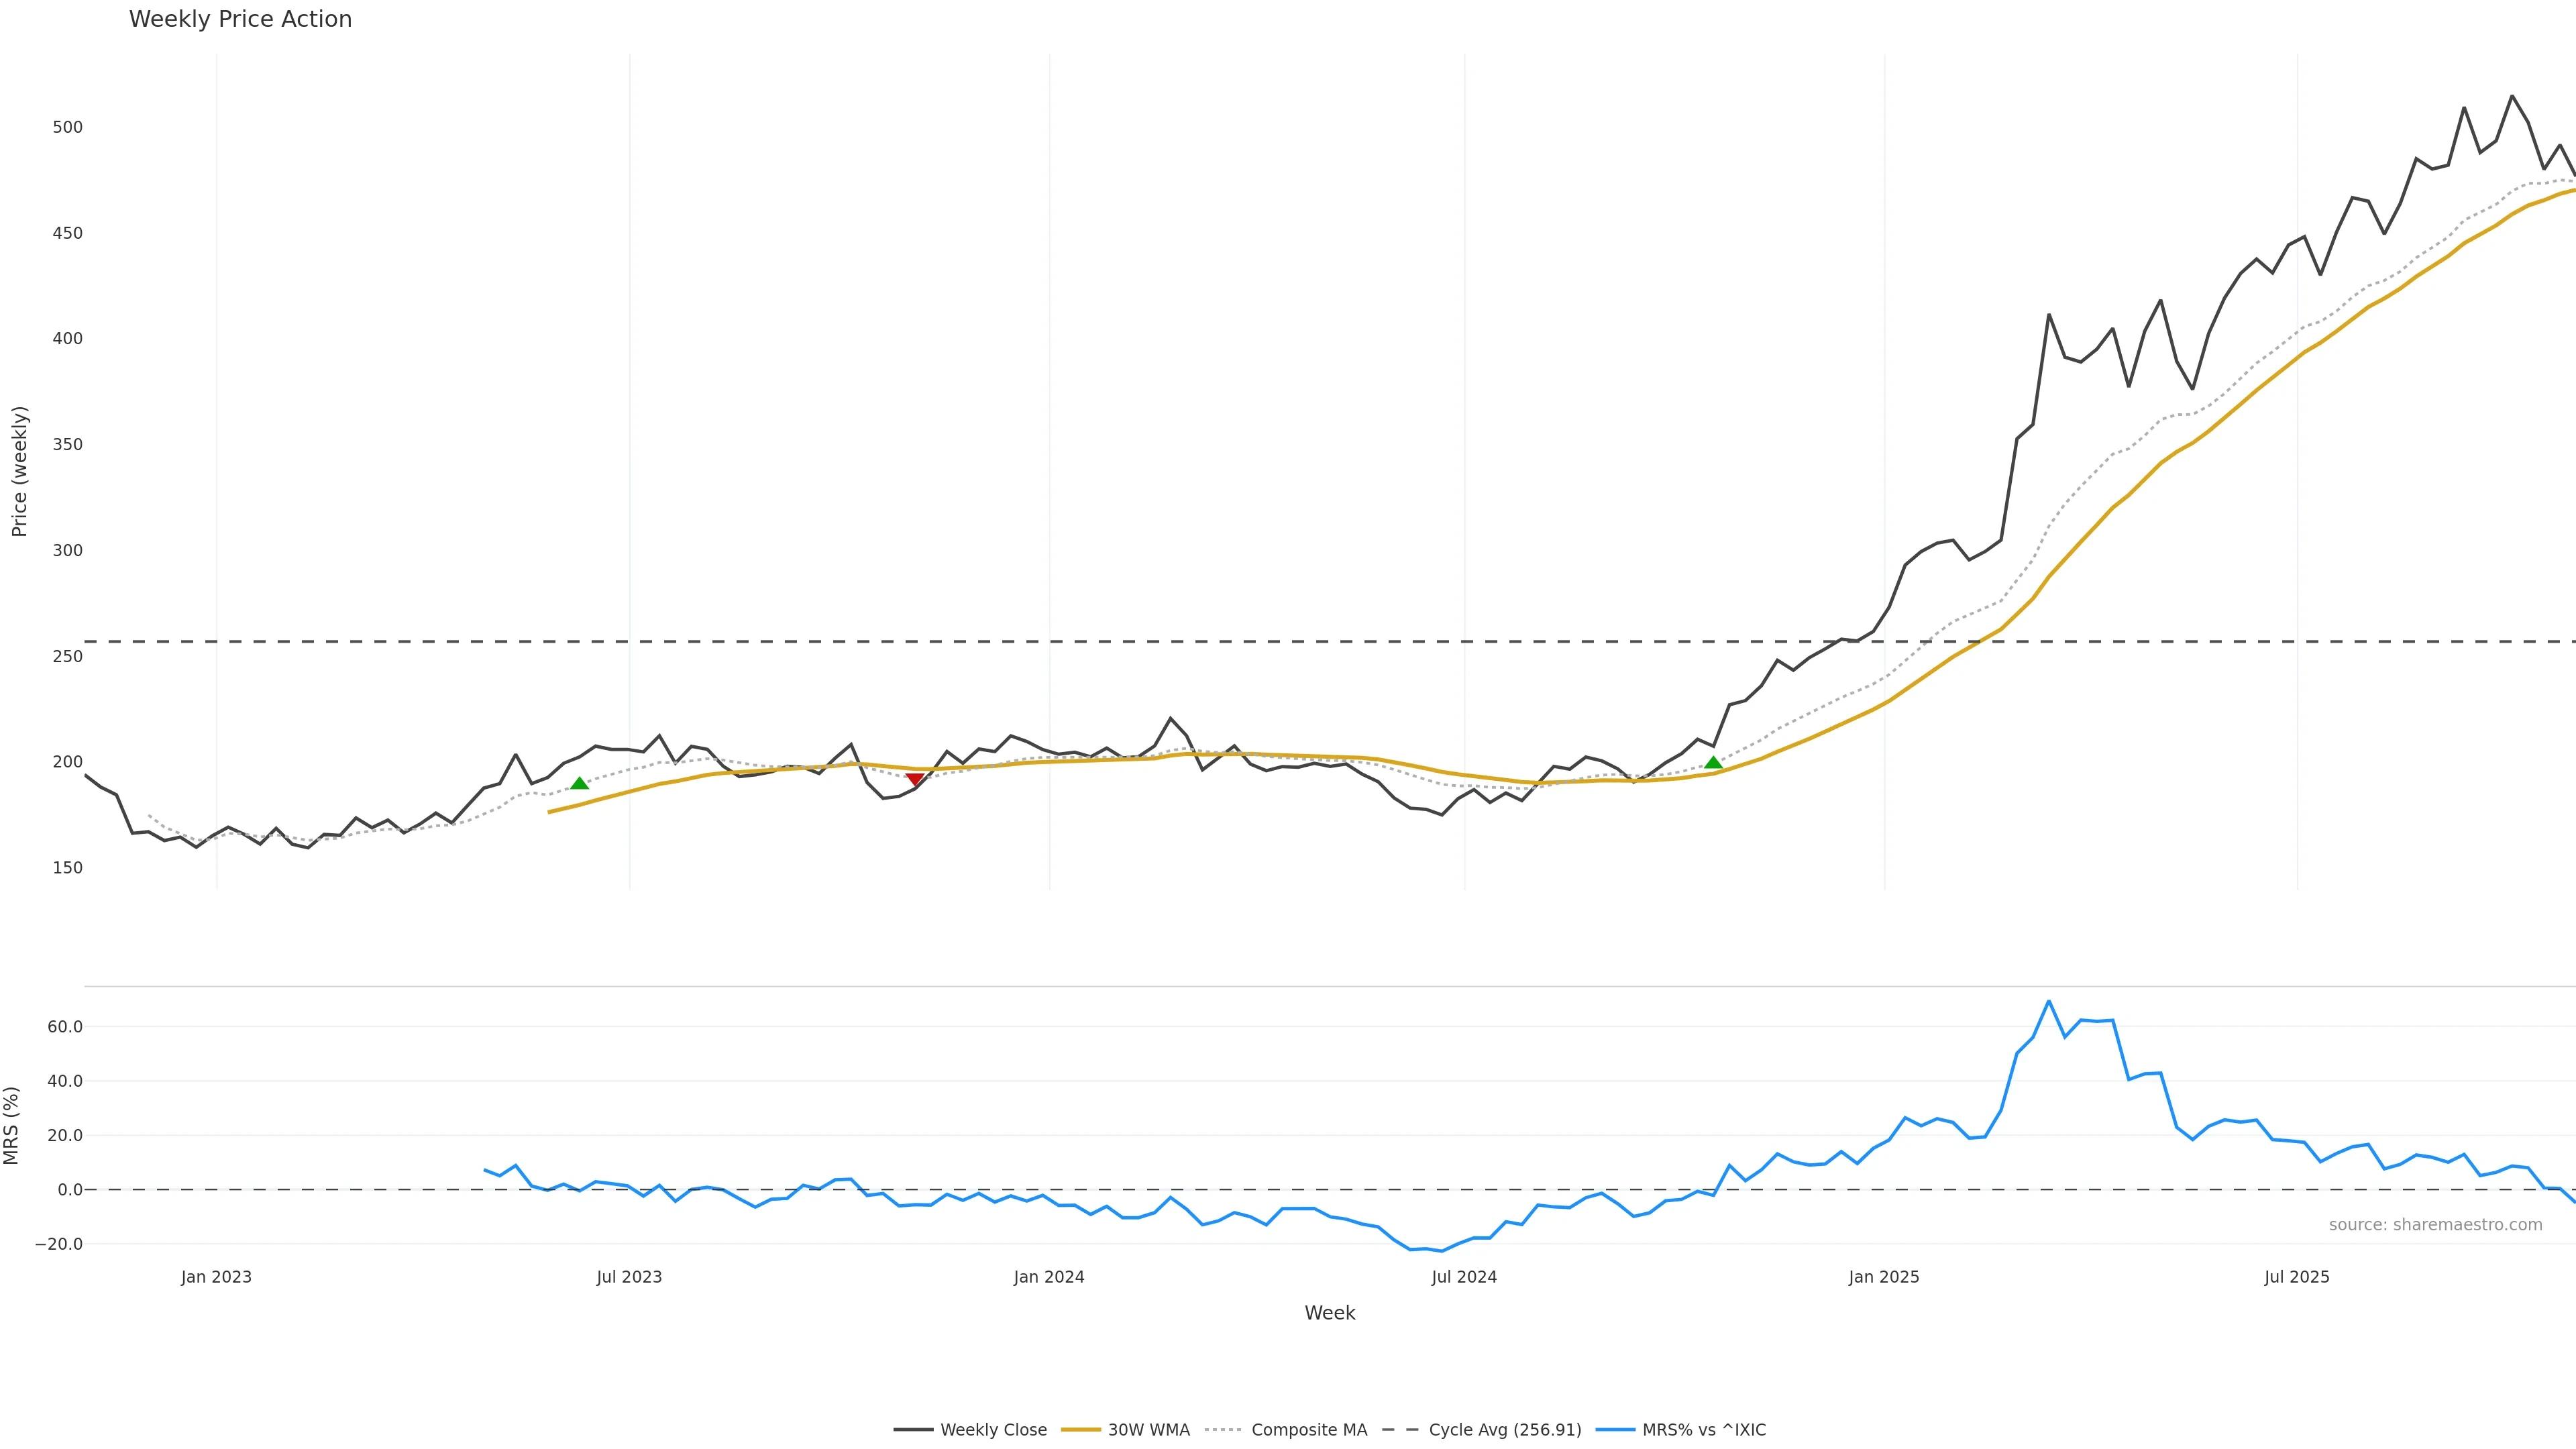This screenshot has width=2576, height=1449.
Task: Hide the MRS% vs ^IXIC series label
Action: (1704, 1430)
